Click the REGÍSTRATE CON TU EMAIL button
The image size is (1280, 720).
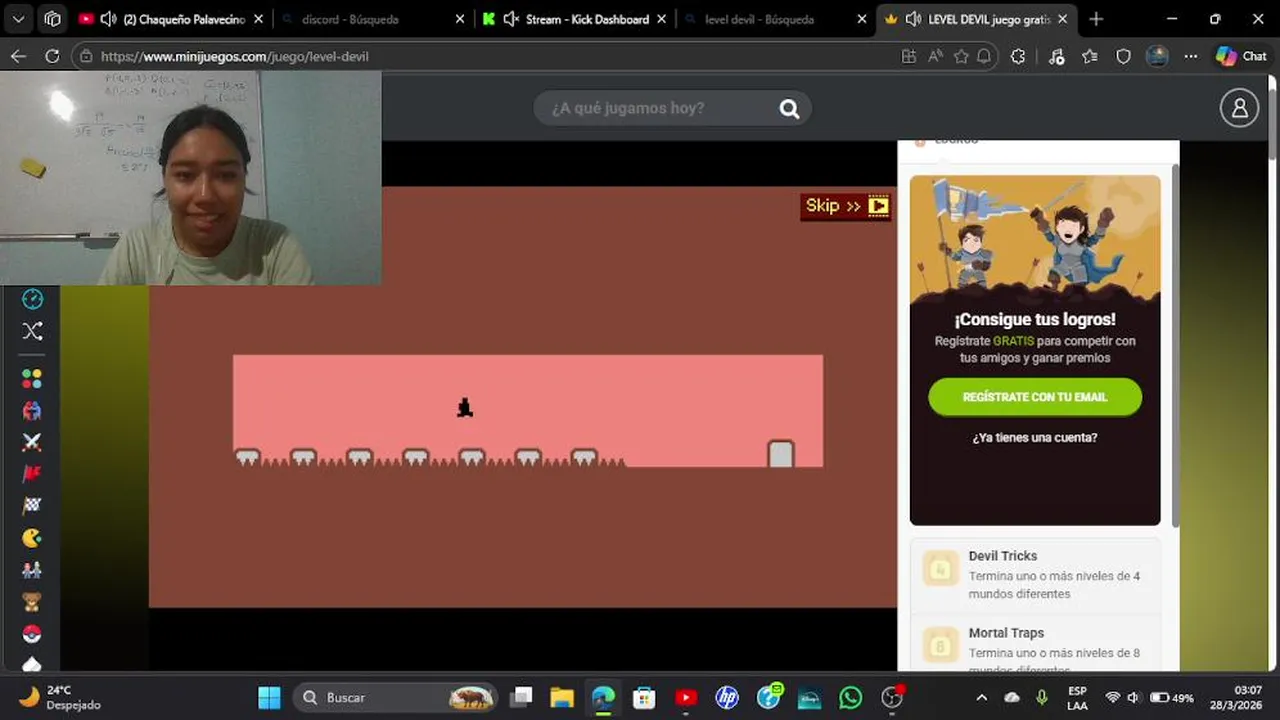(1035, 397)
